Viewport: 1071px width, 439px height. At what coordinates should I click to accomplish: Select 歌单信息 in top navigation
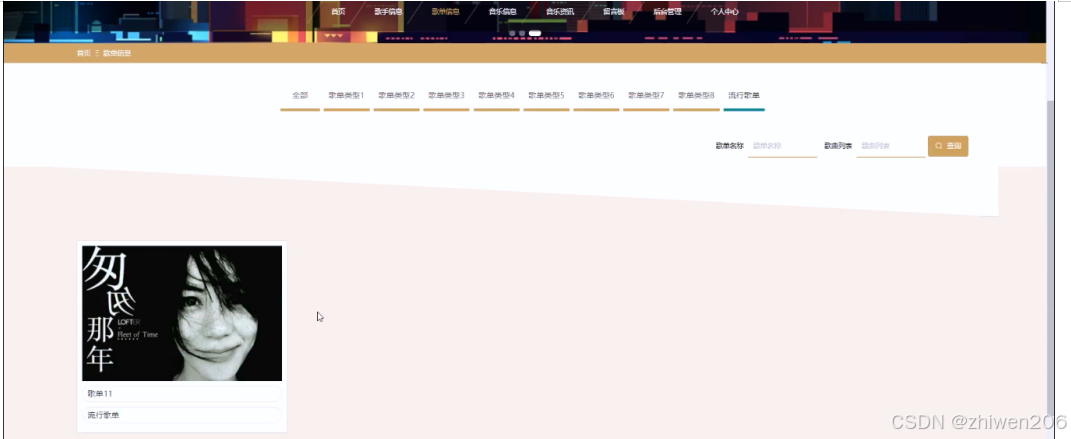[x=445, y=12]
